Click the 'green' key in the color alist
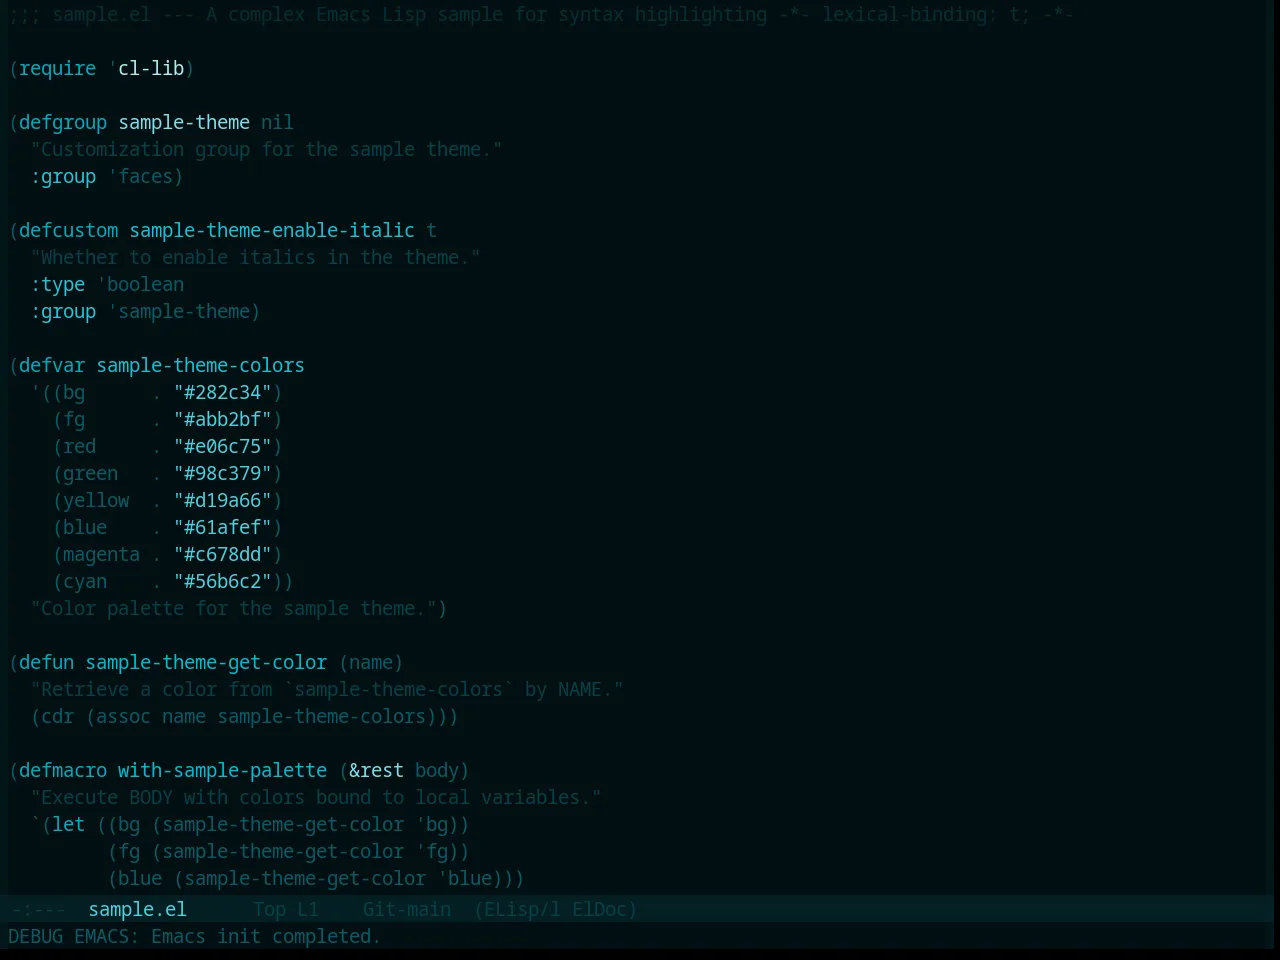 coord(90,473)
